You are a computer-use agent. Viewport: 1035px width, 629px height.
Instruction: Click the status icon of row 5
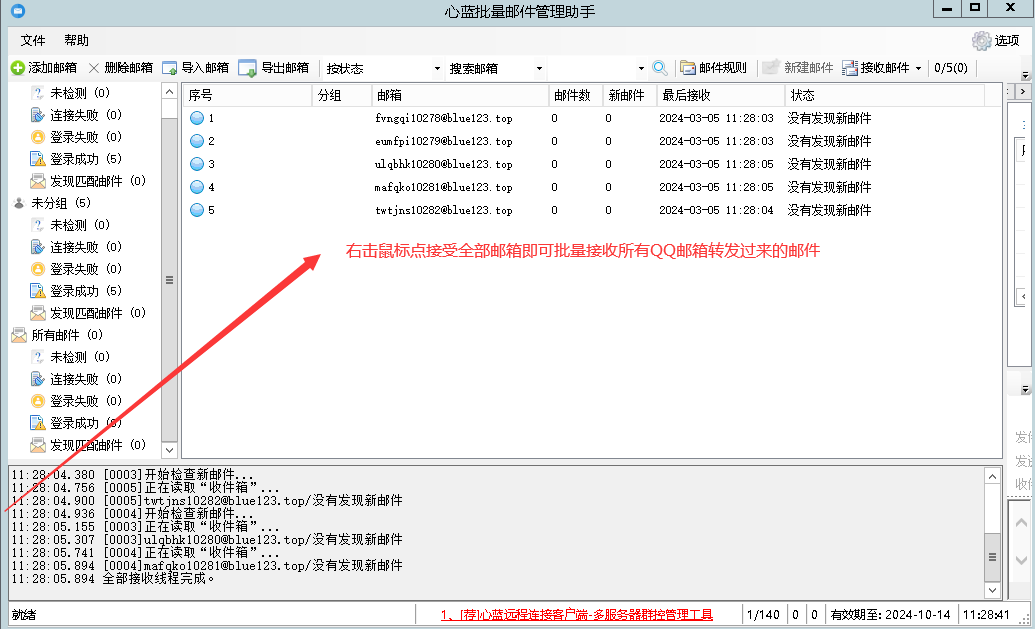coord(197,211)
